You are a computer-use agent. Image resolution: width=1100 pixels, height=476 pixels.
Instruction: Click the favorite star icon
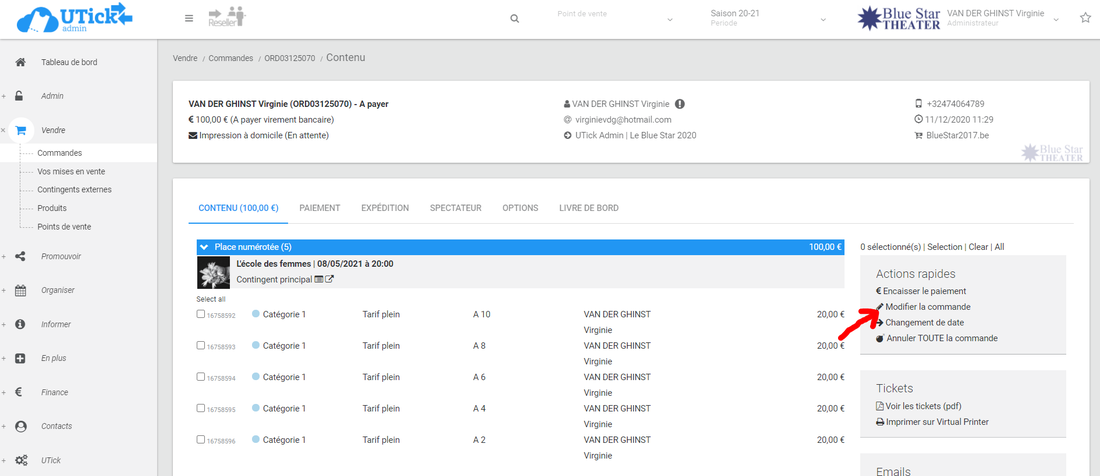click(1085, 18)
